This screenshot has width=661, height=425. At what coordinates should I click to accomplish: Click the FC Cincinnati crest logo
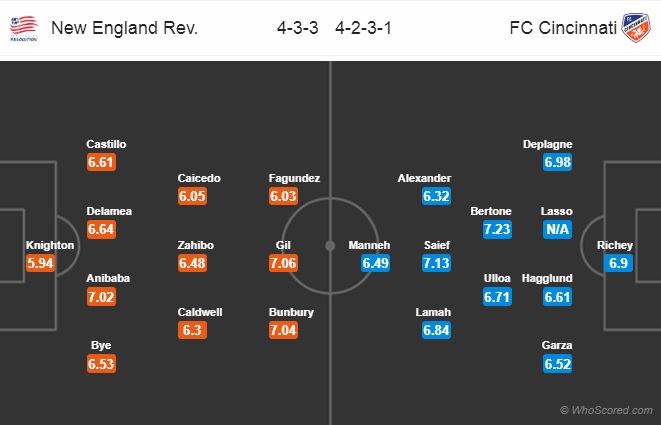[x=636, y=27]
